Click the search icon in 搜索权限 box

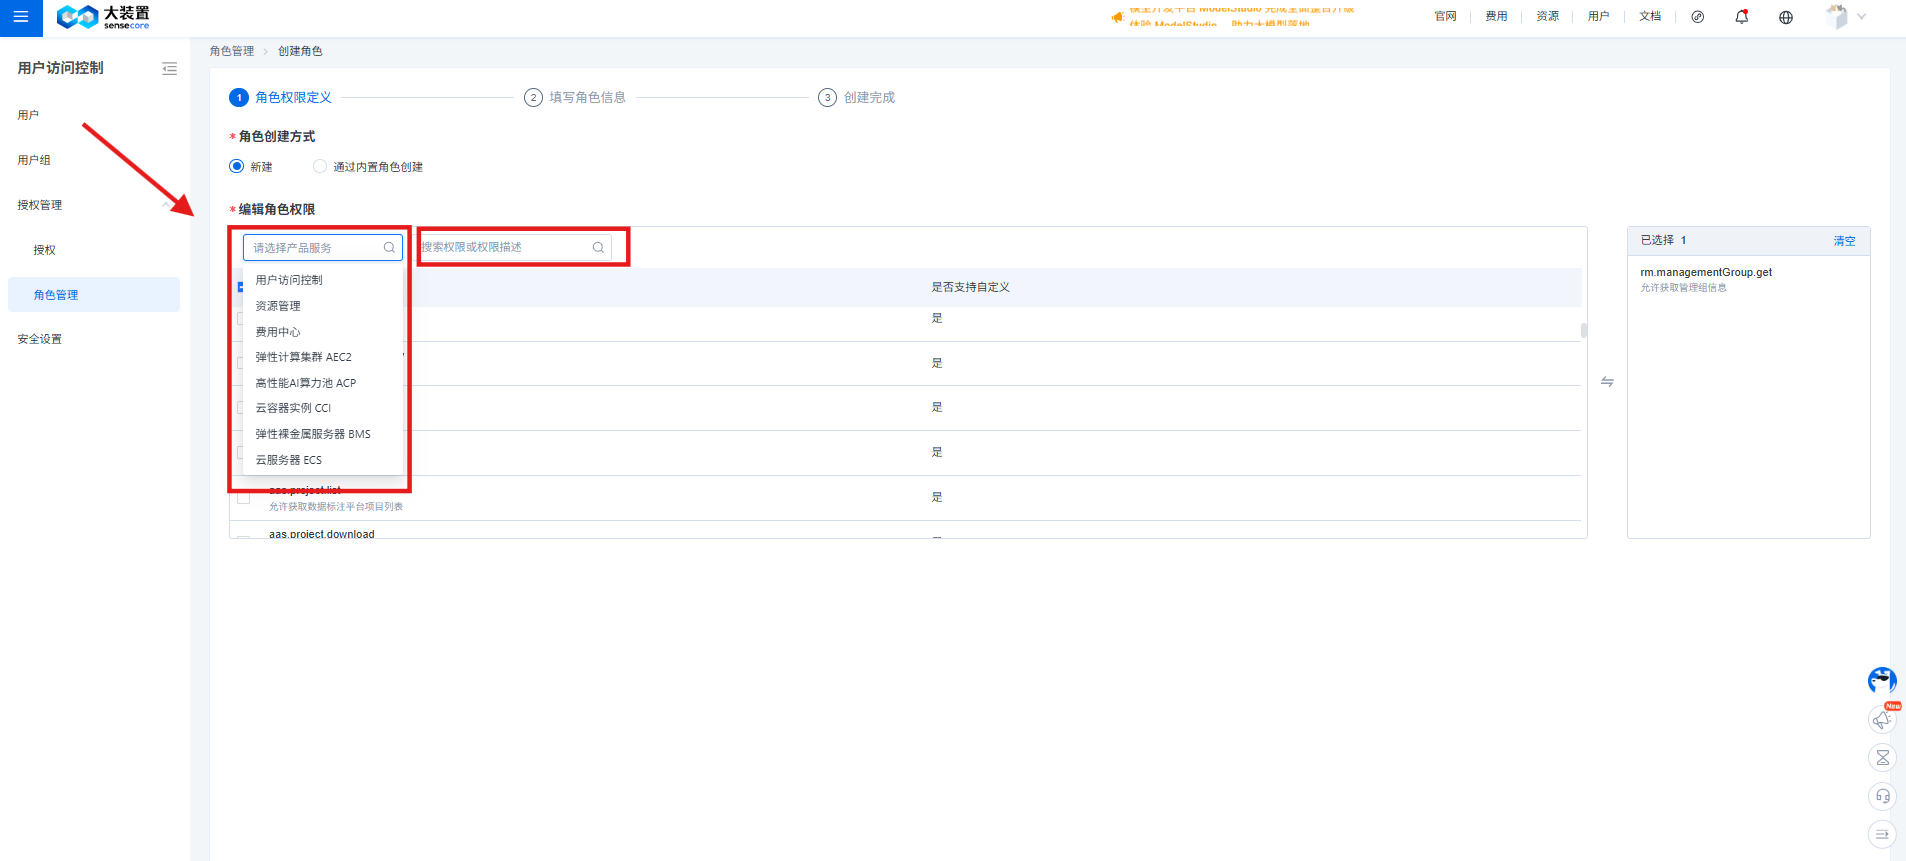(598, 247)
